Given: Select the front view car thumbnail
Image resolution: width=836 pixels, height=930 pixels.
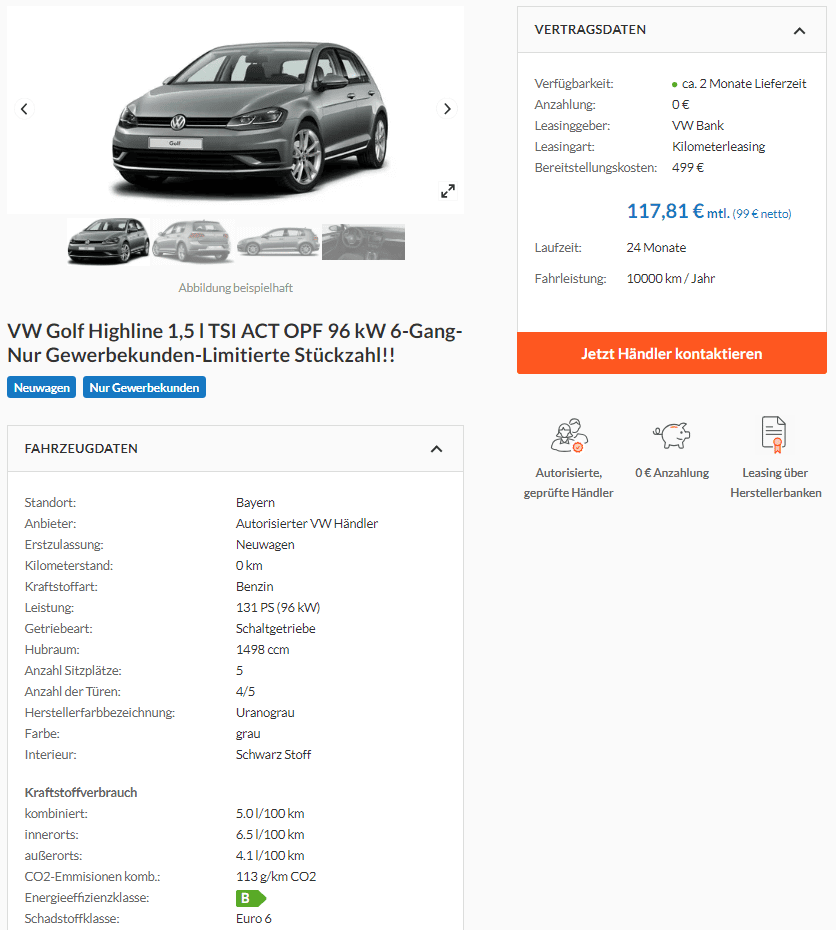Looking at the screenshot, I should (109, 241).
